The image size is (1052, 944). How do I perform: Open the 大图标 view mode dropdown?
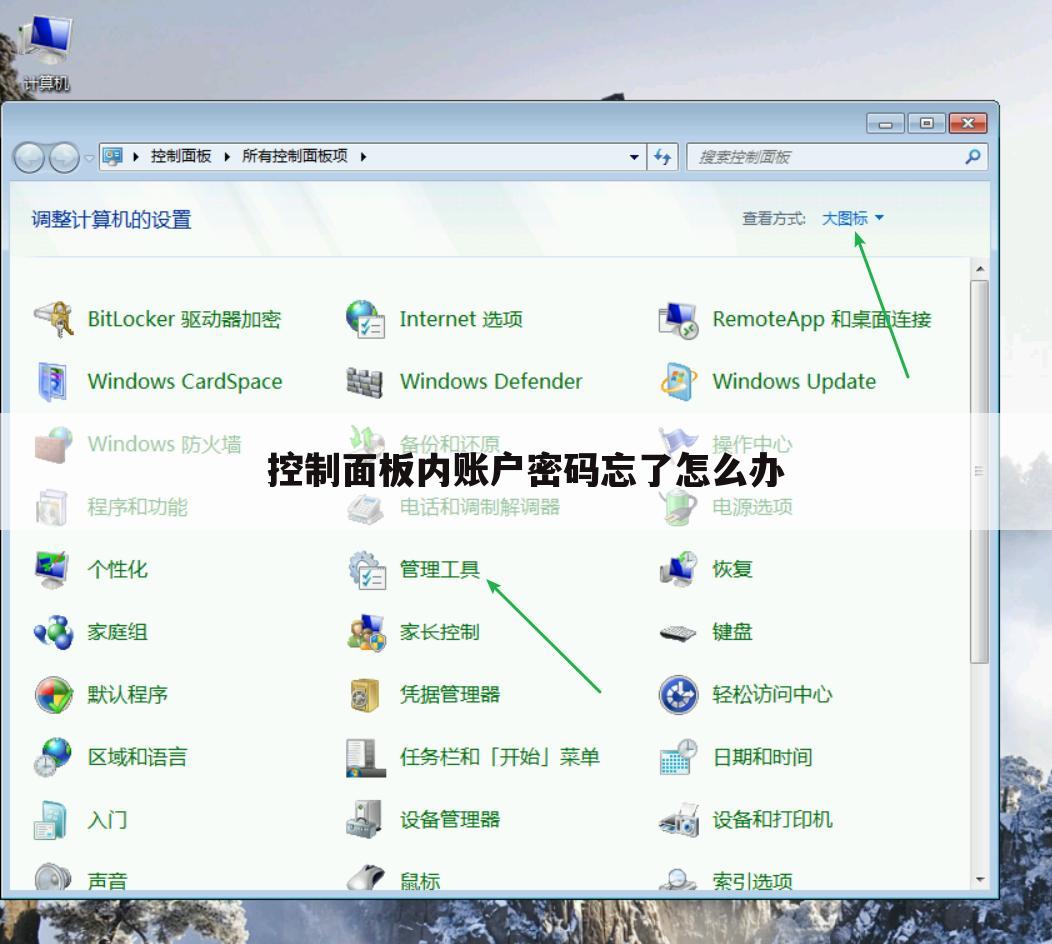pos(853,218)
